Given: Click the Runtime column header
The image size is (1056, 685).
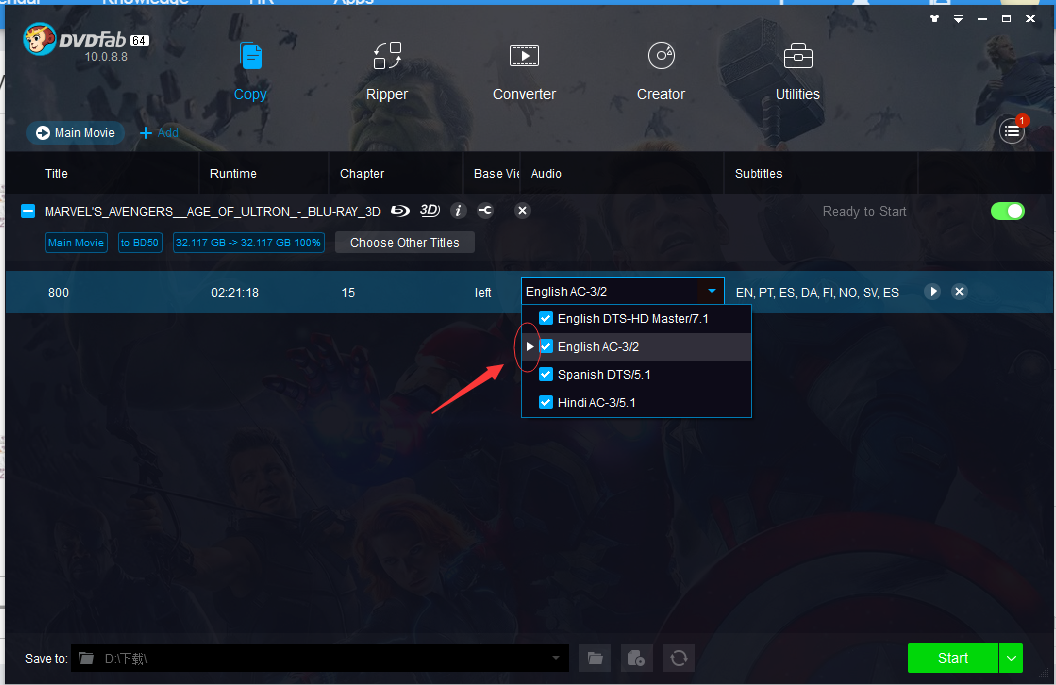Looking at the screenshot, I should [233, 174].
